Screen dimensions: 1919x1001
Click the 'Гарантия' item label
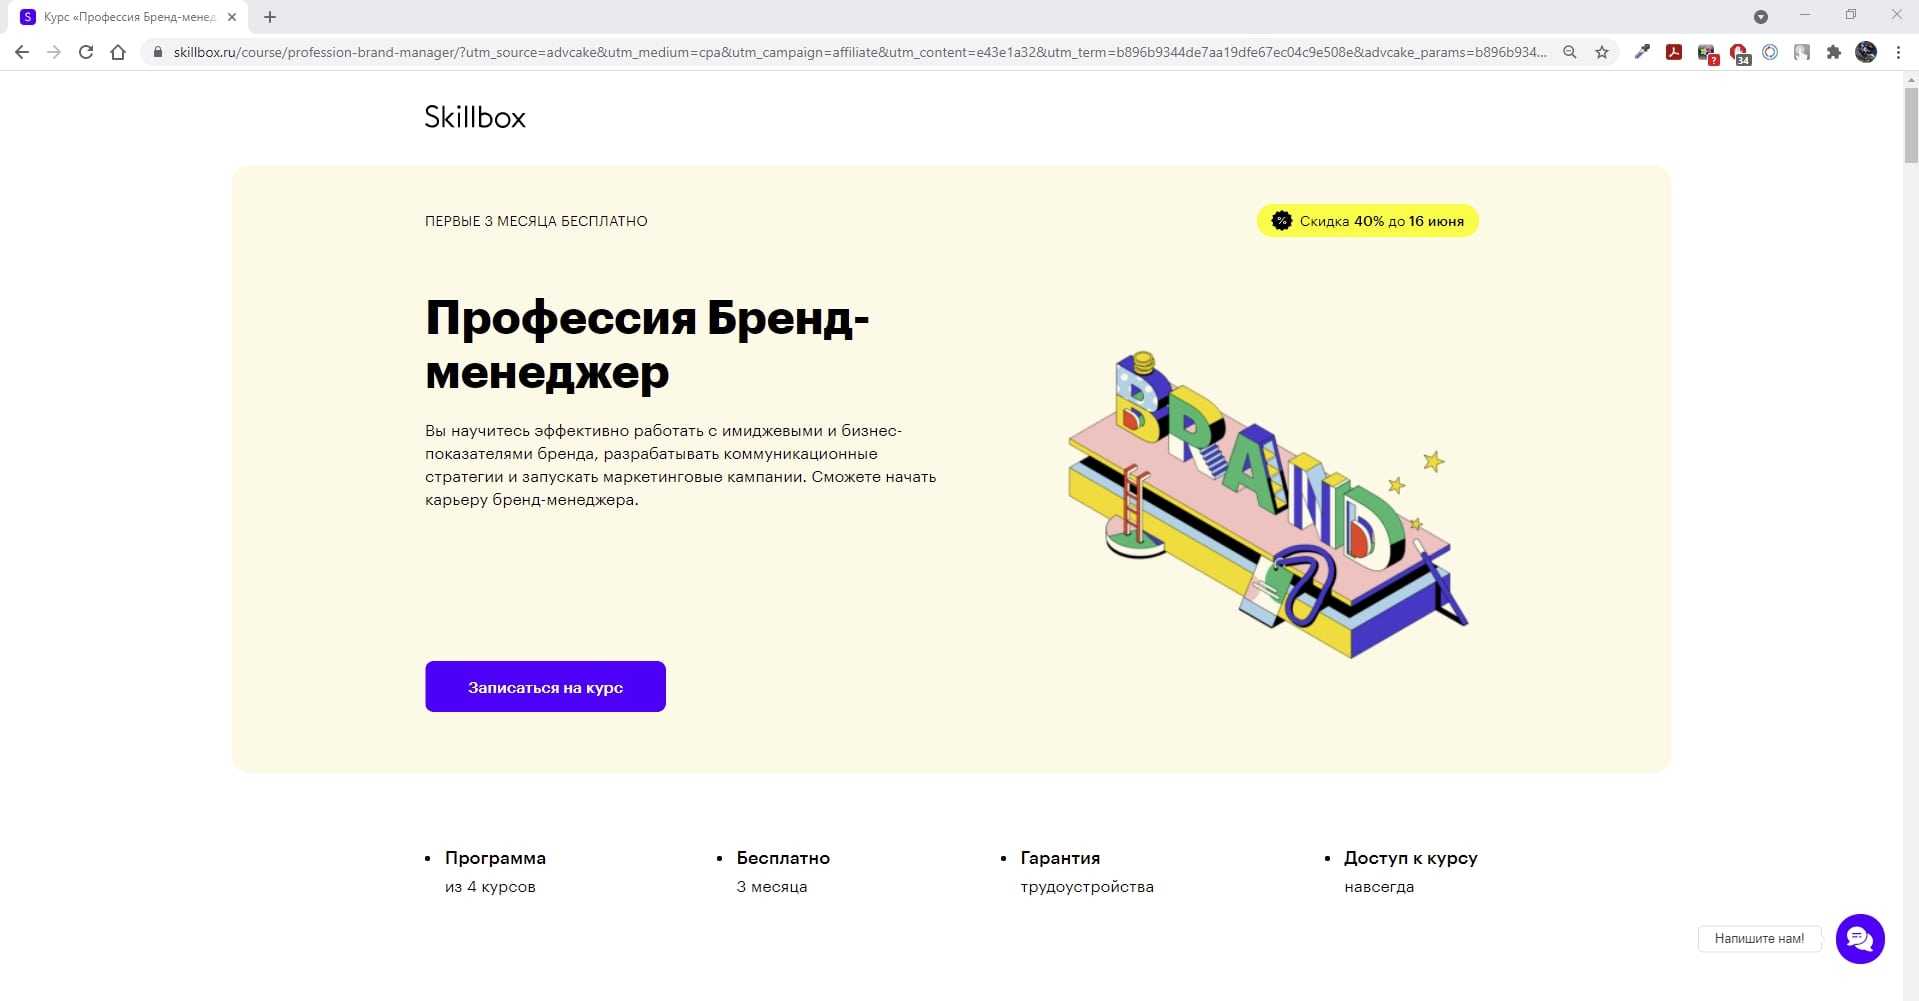pos(1060,858)
